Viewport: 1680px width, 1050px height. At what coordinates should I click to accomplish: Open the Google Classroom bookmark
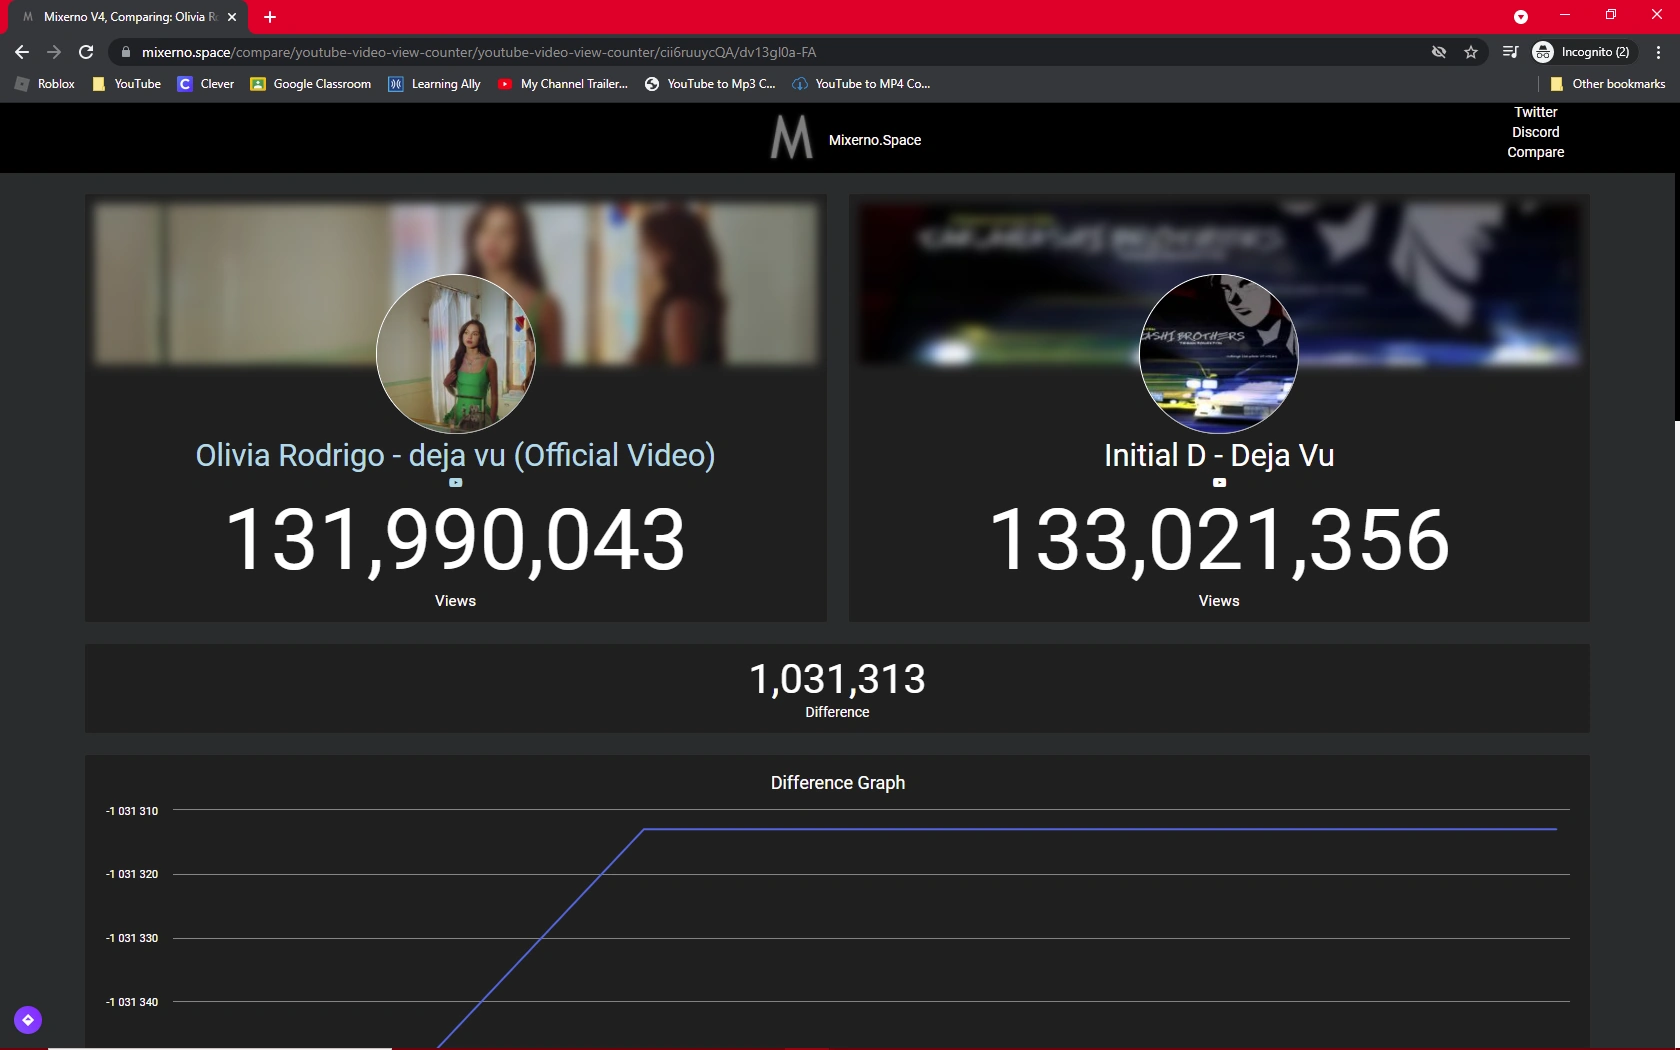[310, 84]
